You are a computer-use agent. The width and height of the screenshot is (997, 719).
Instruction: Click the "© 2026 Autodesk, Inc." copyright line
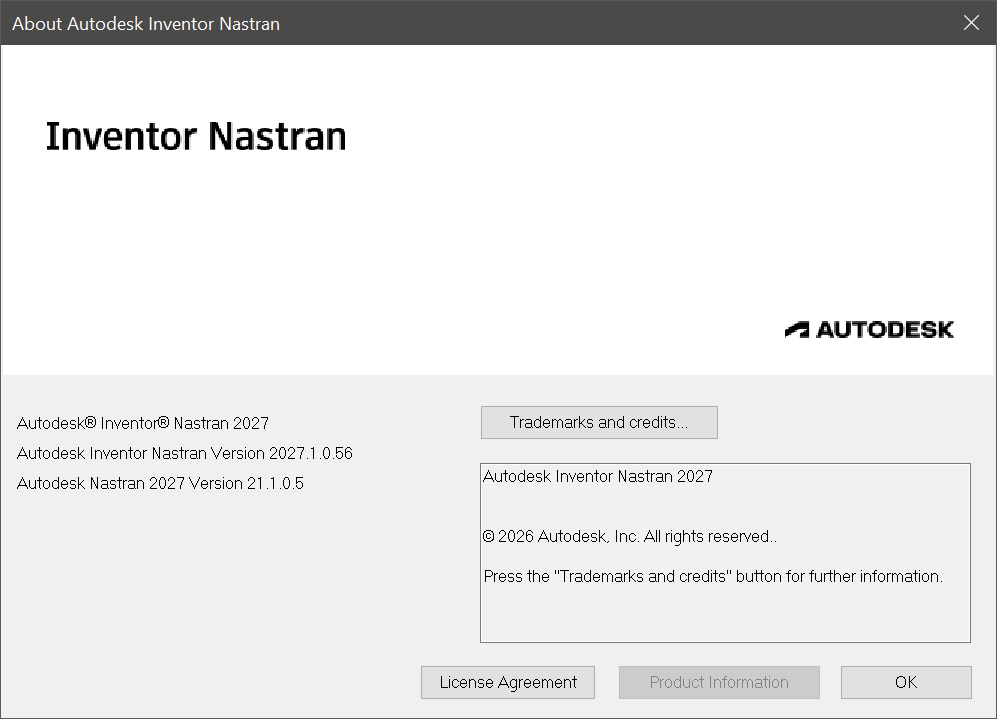(629, 537)
